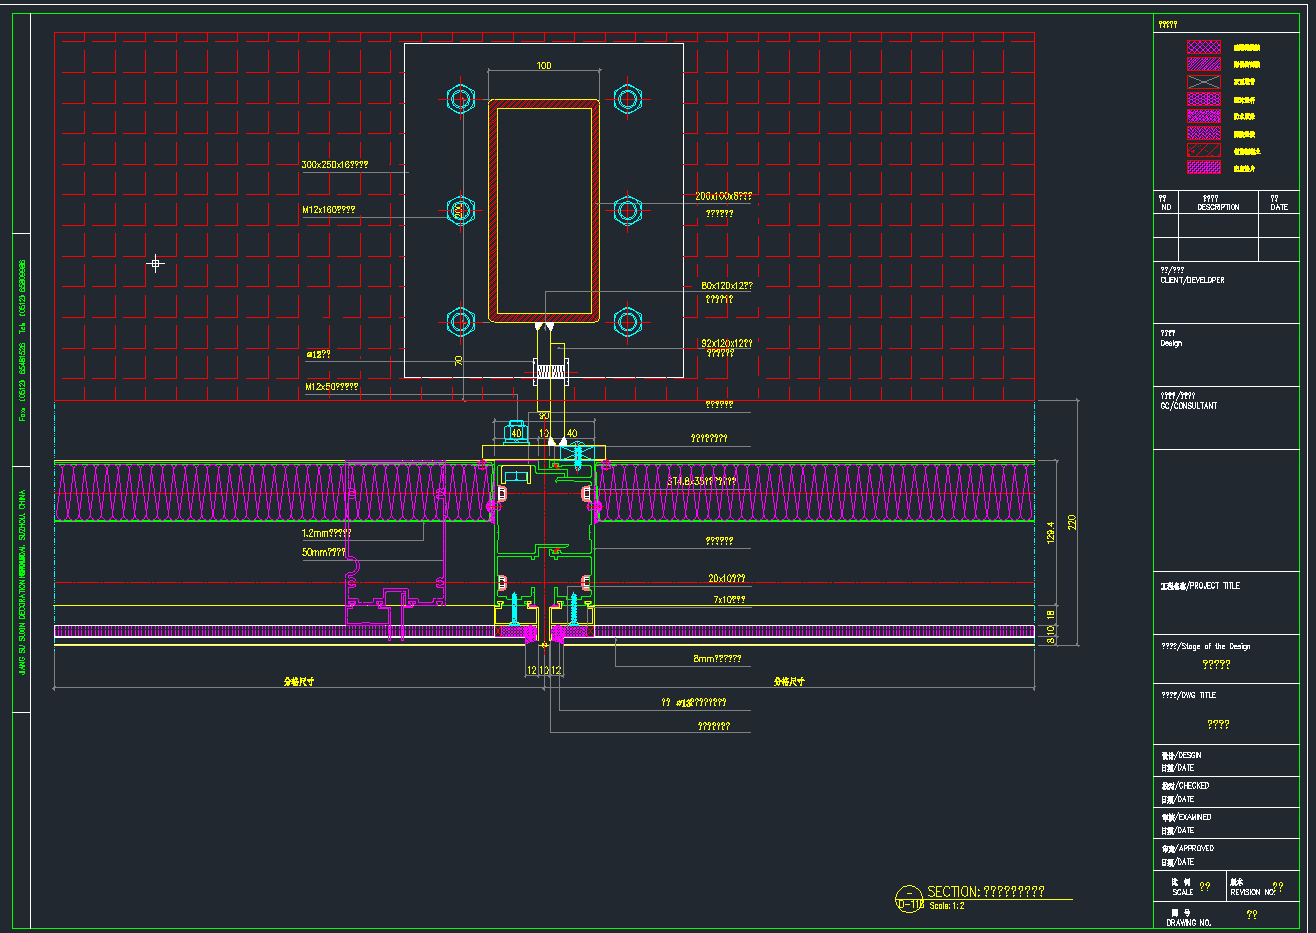Click the crosshair marker in red hatch area
The image size is (1316, 933).
pyautogui.click(x=156, y=264)
